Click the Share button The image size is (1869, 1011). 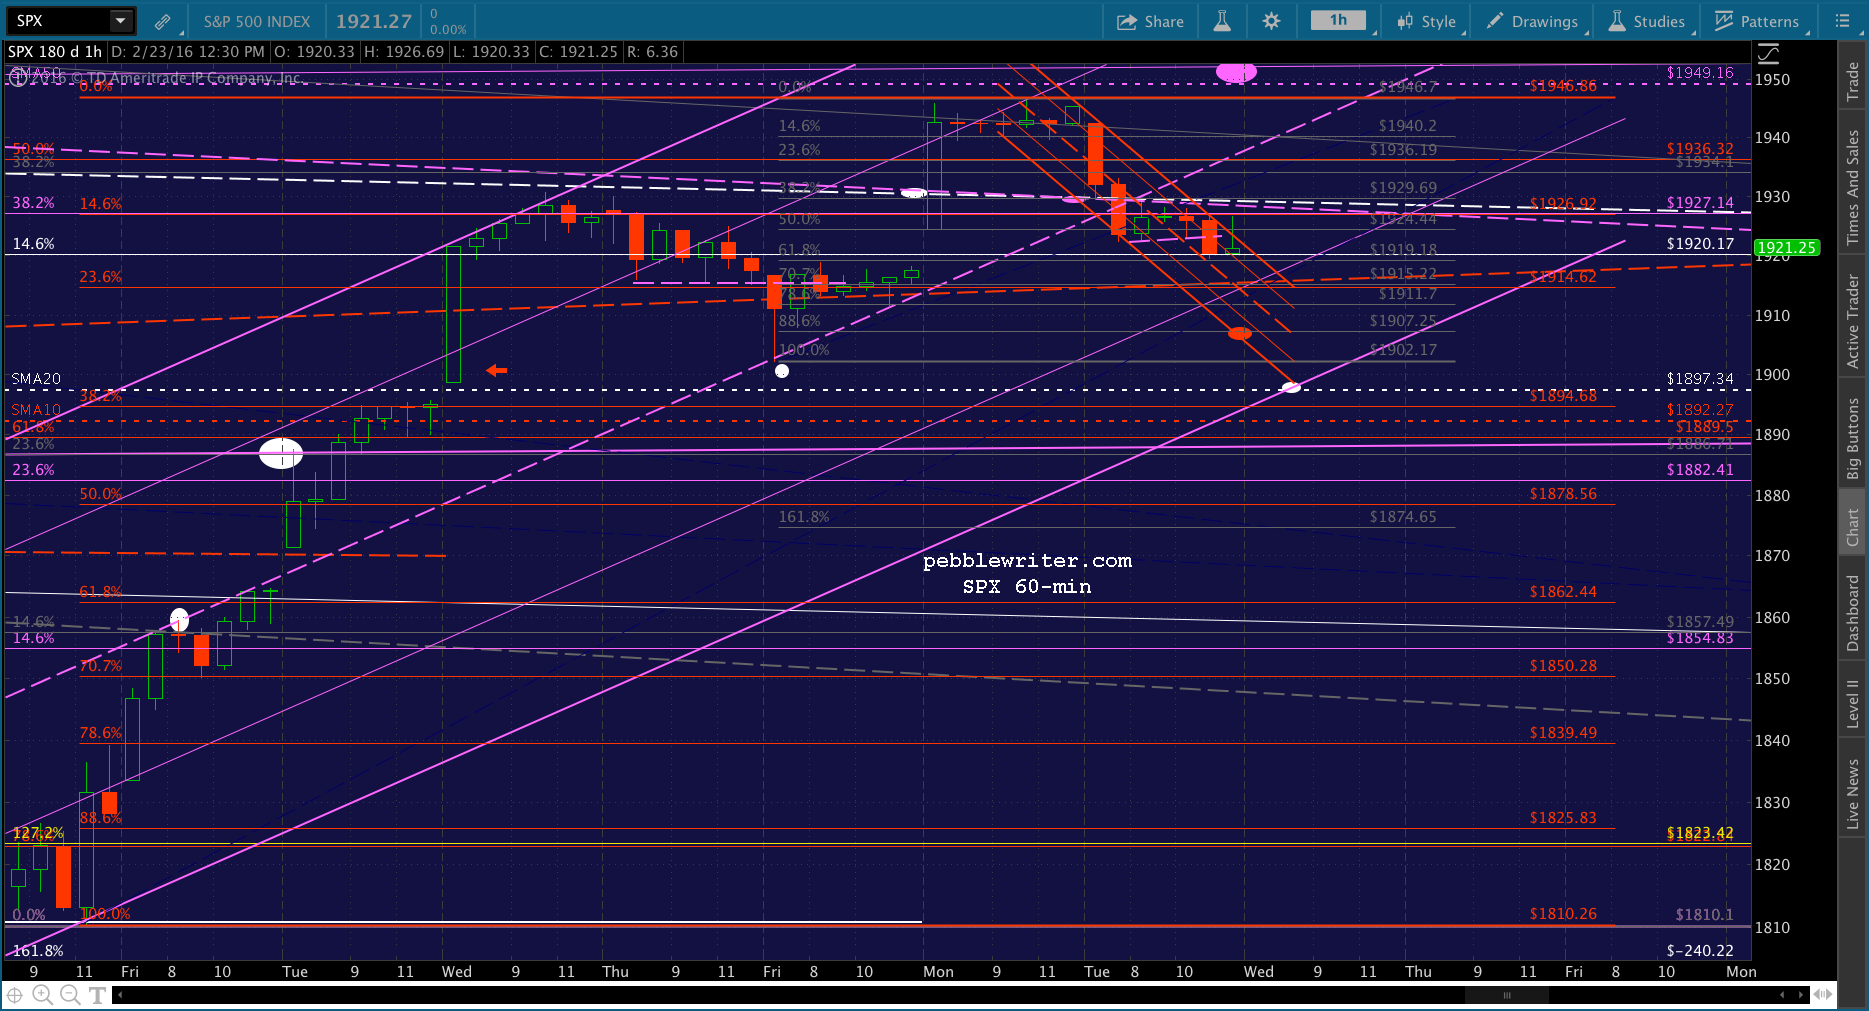click(1150, 21)
